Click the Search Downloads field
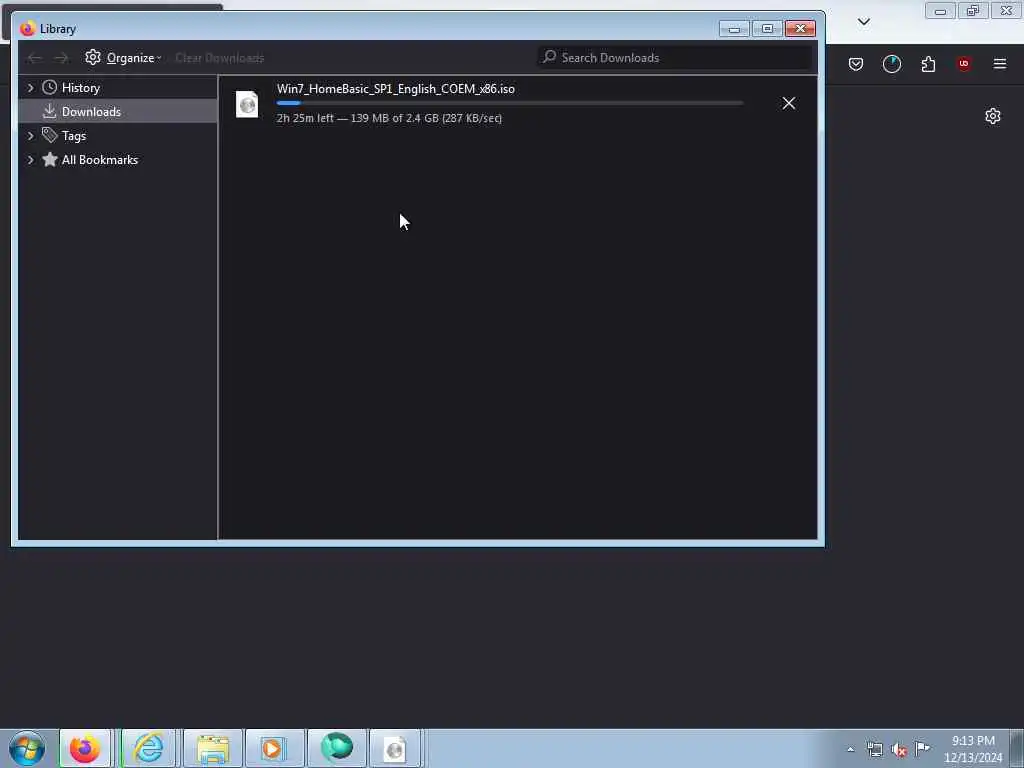This screenshot has width=1024, height=768. [x=675, y=57]
